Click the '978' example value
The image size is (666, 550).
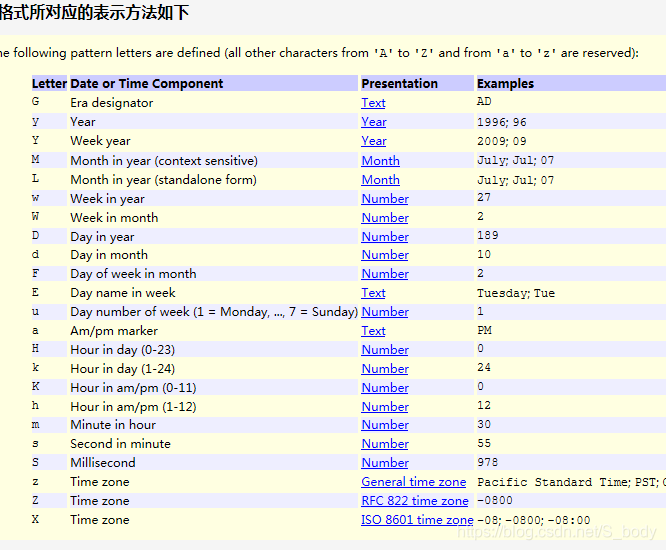pos(488,462)
